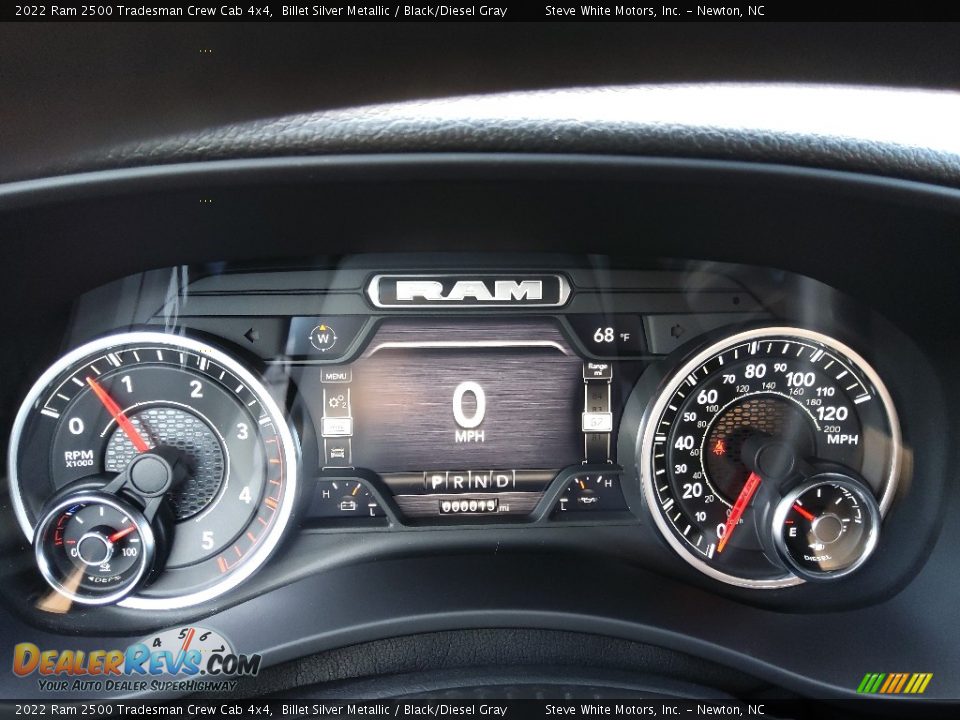The width and height of the screenshot is (960, 720).
Task: Tap the DEF gauge icon
Action: coord(105,567)
